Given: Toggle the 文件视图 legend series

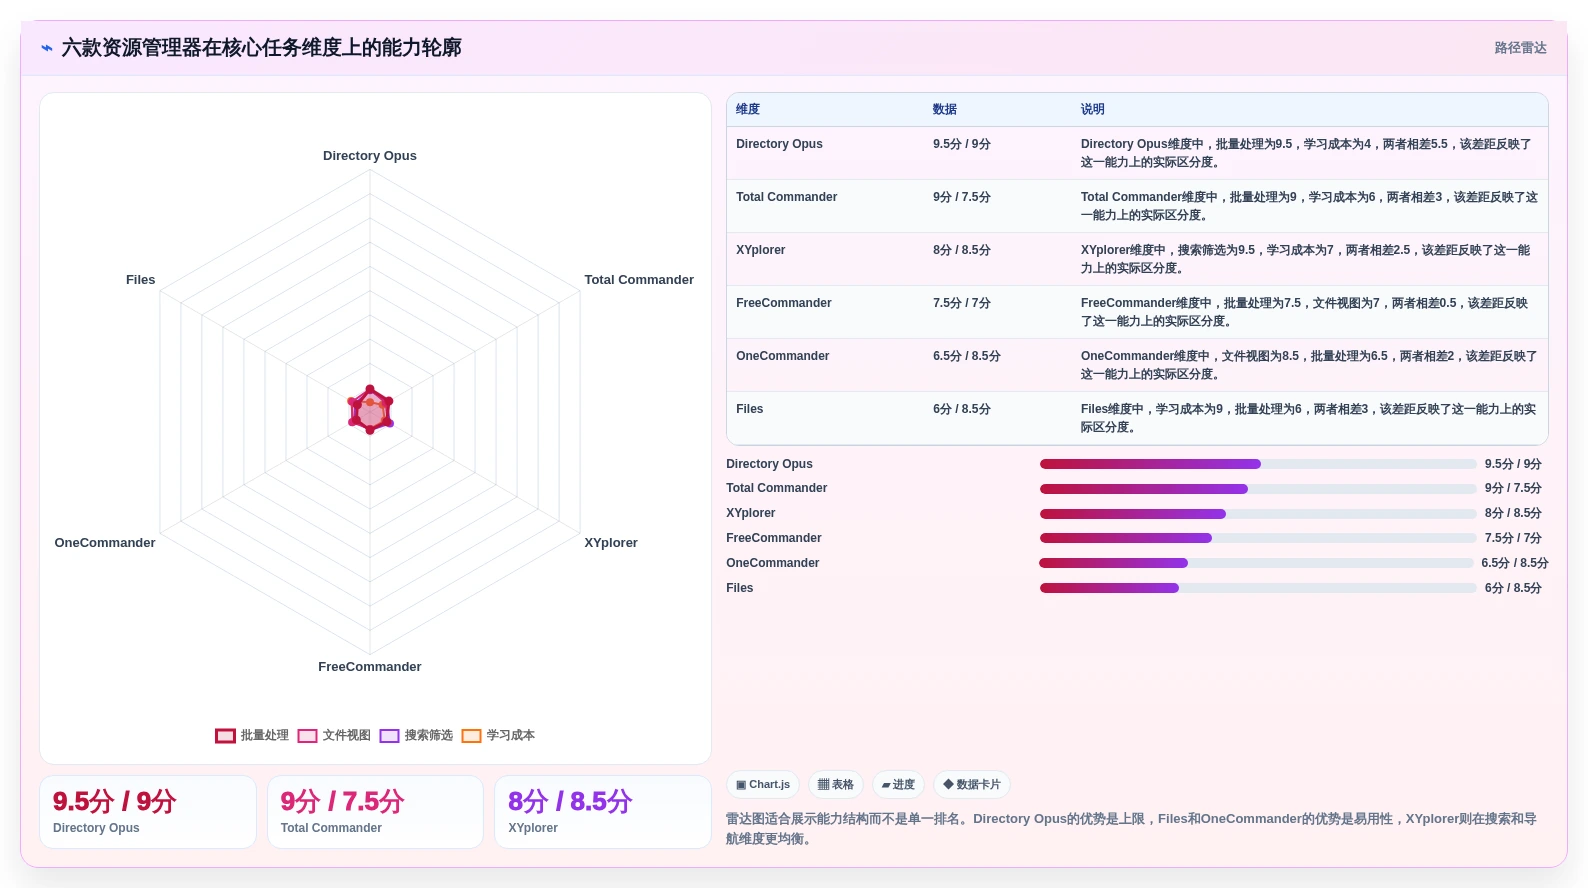Looking at the screenshot, I should tap(334, 735).
